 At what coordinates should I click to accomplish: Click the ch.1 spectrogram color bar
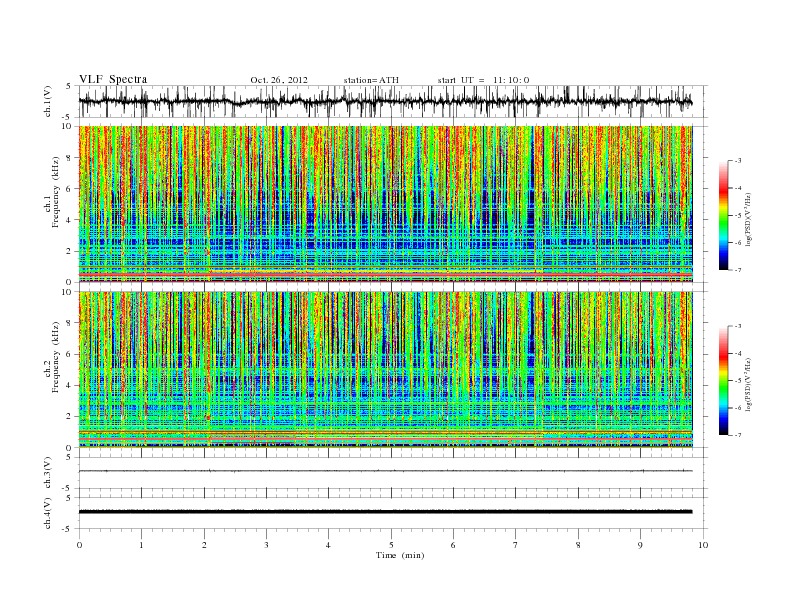(x=723, y=215)
